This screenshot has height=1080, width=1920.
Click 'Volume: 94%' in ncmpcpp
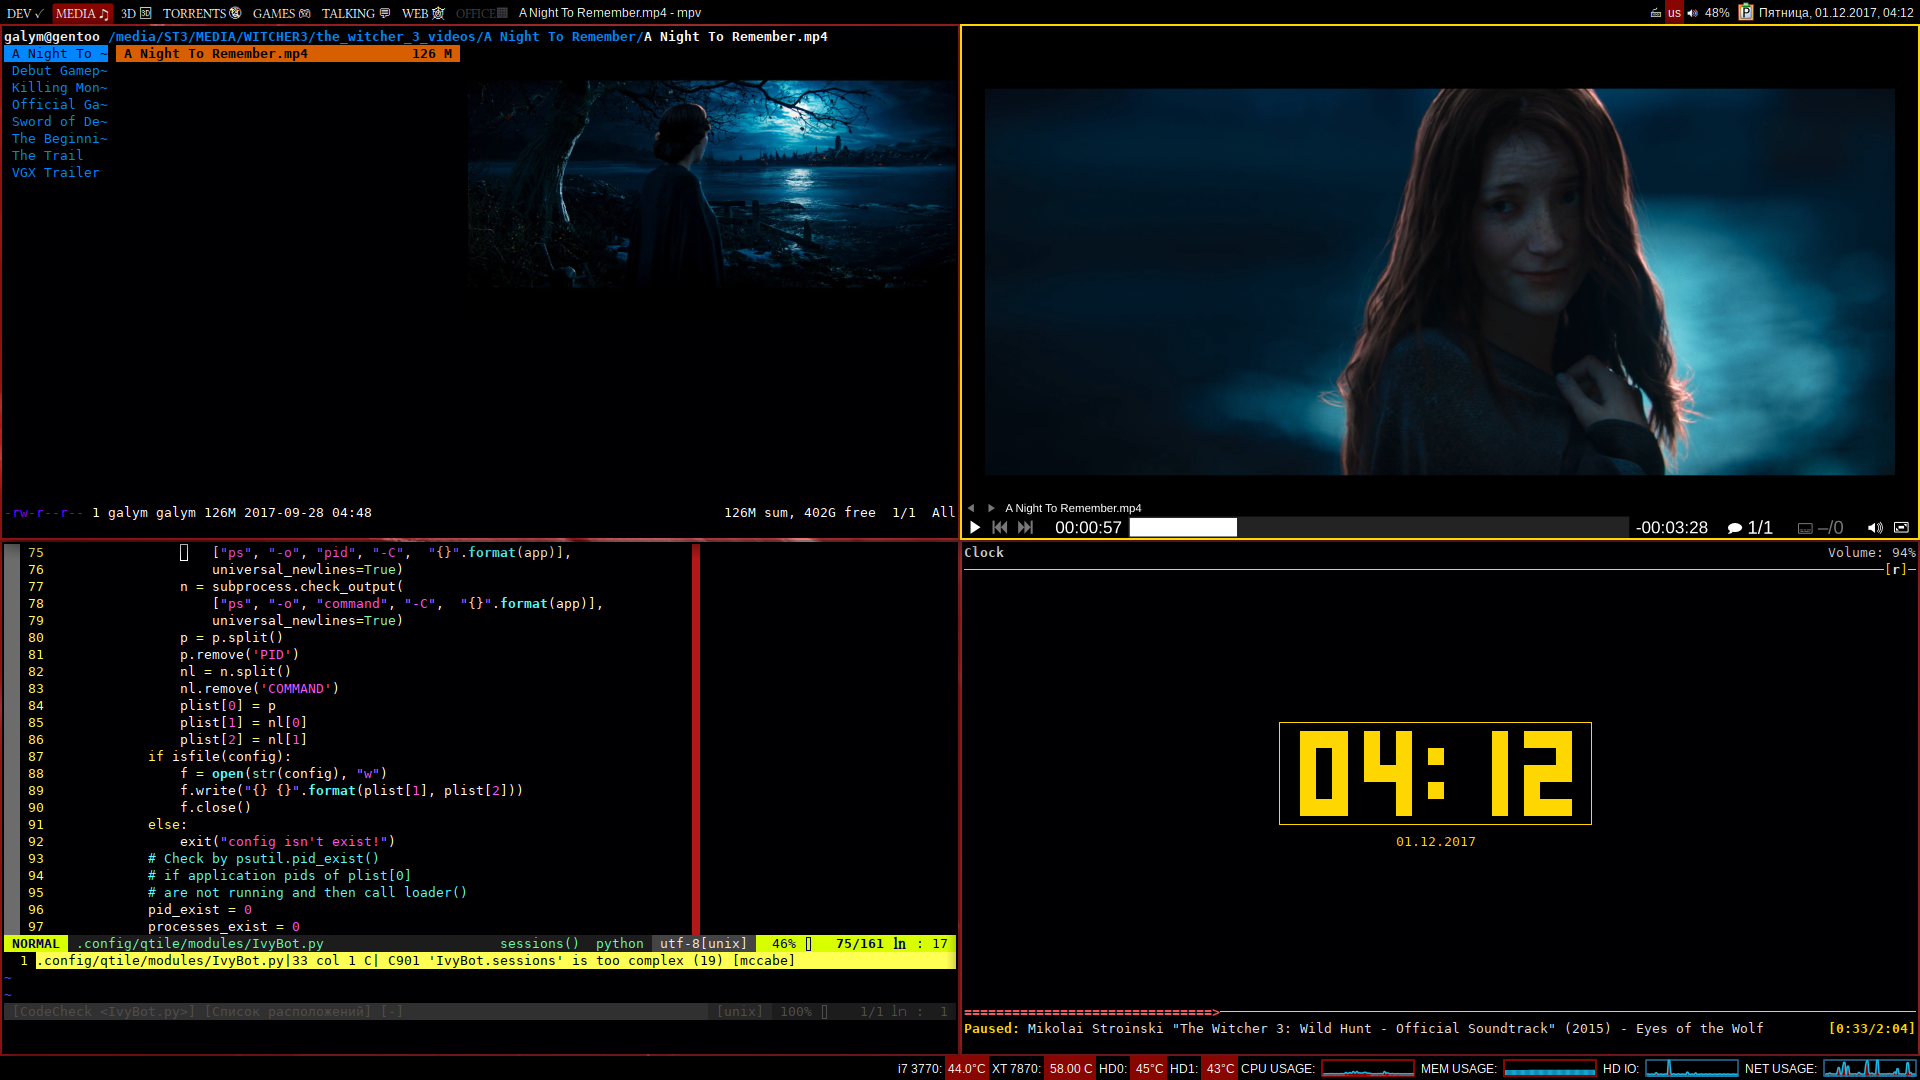tap(1871, 553)
